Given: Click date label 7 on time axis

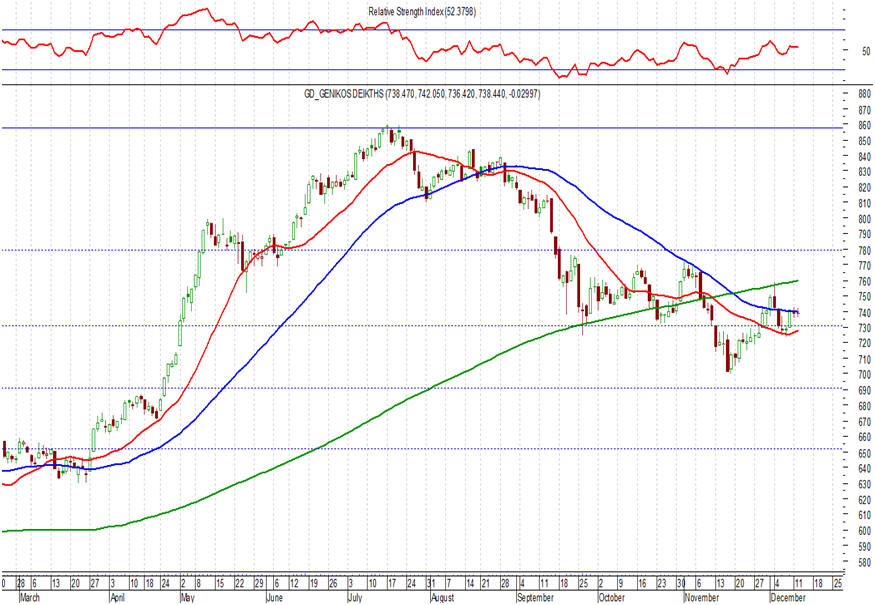Looking at the screenshot, I should pyautogui.click(x=449, y=583).
